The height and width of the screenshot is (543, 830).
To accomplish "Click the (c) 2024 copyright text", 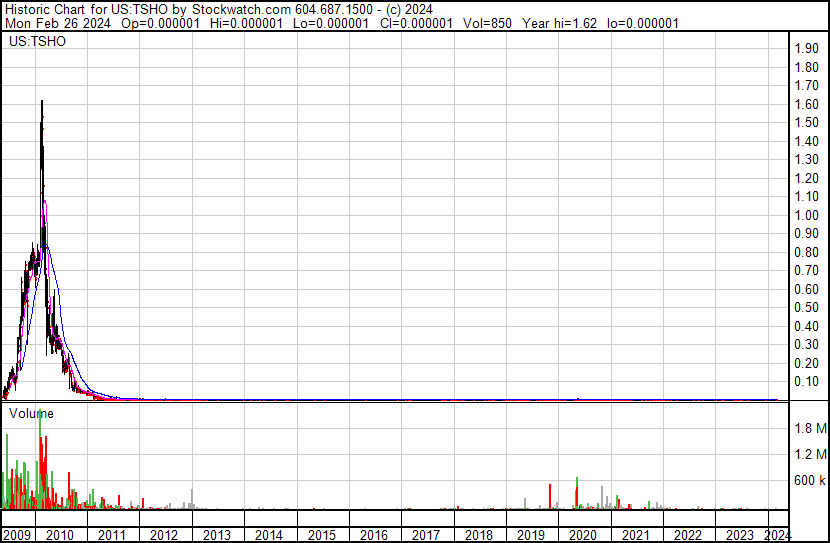I will (409, 10).
